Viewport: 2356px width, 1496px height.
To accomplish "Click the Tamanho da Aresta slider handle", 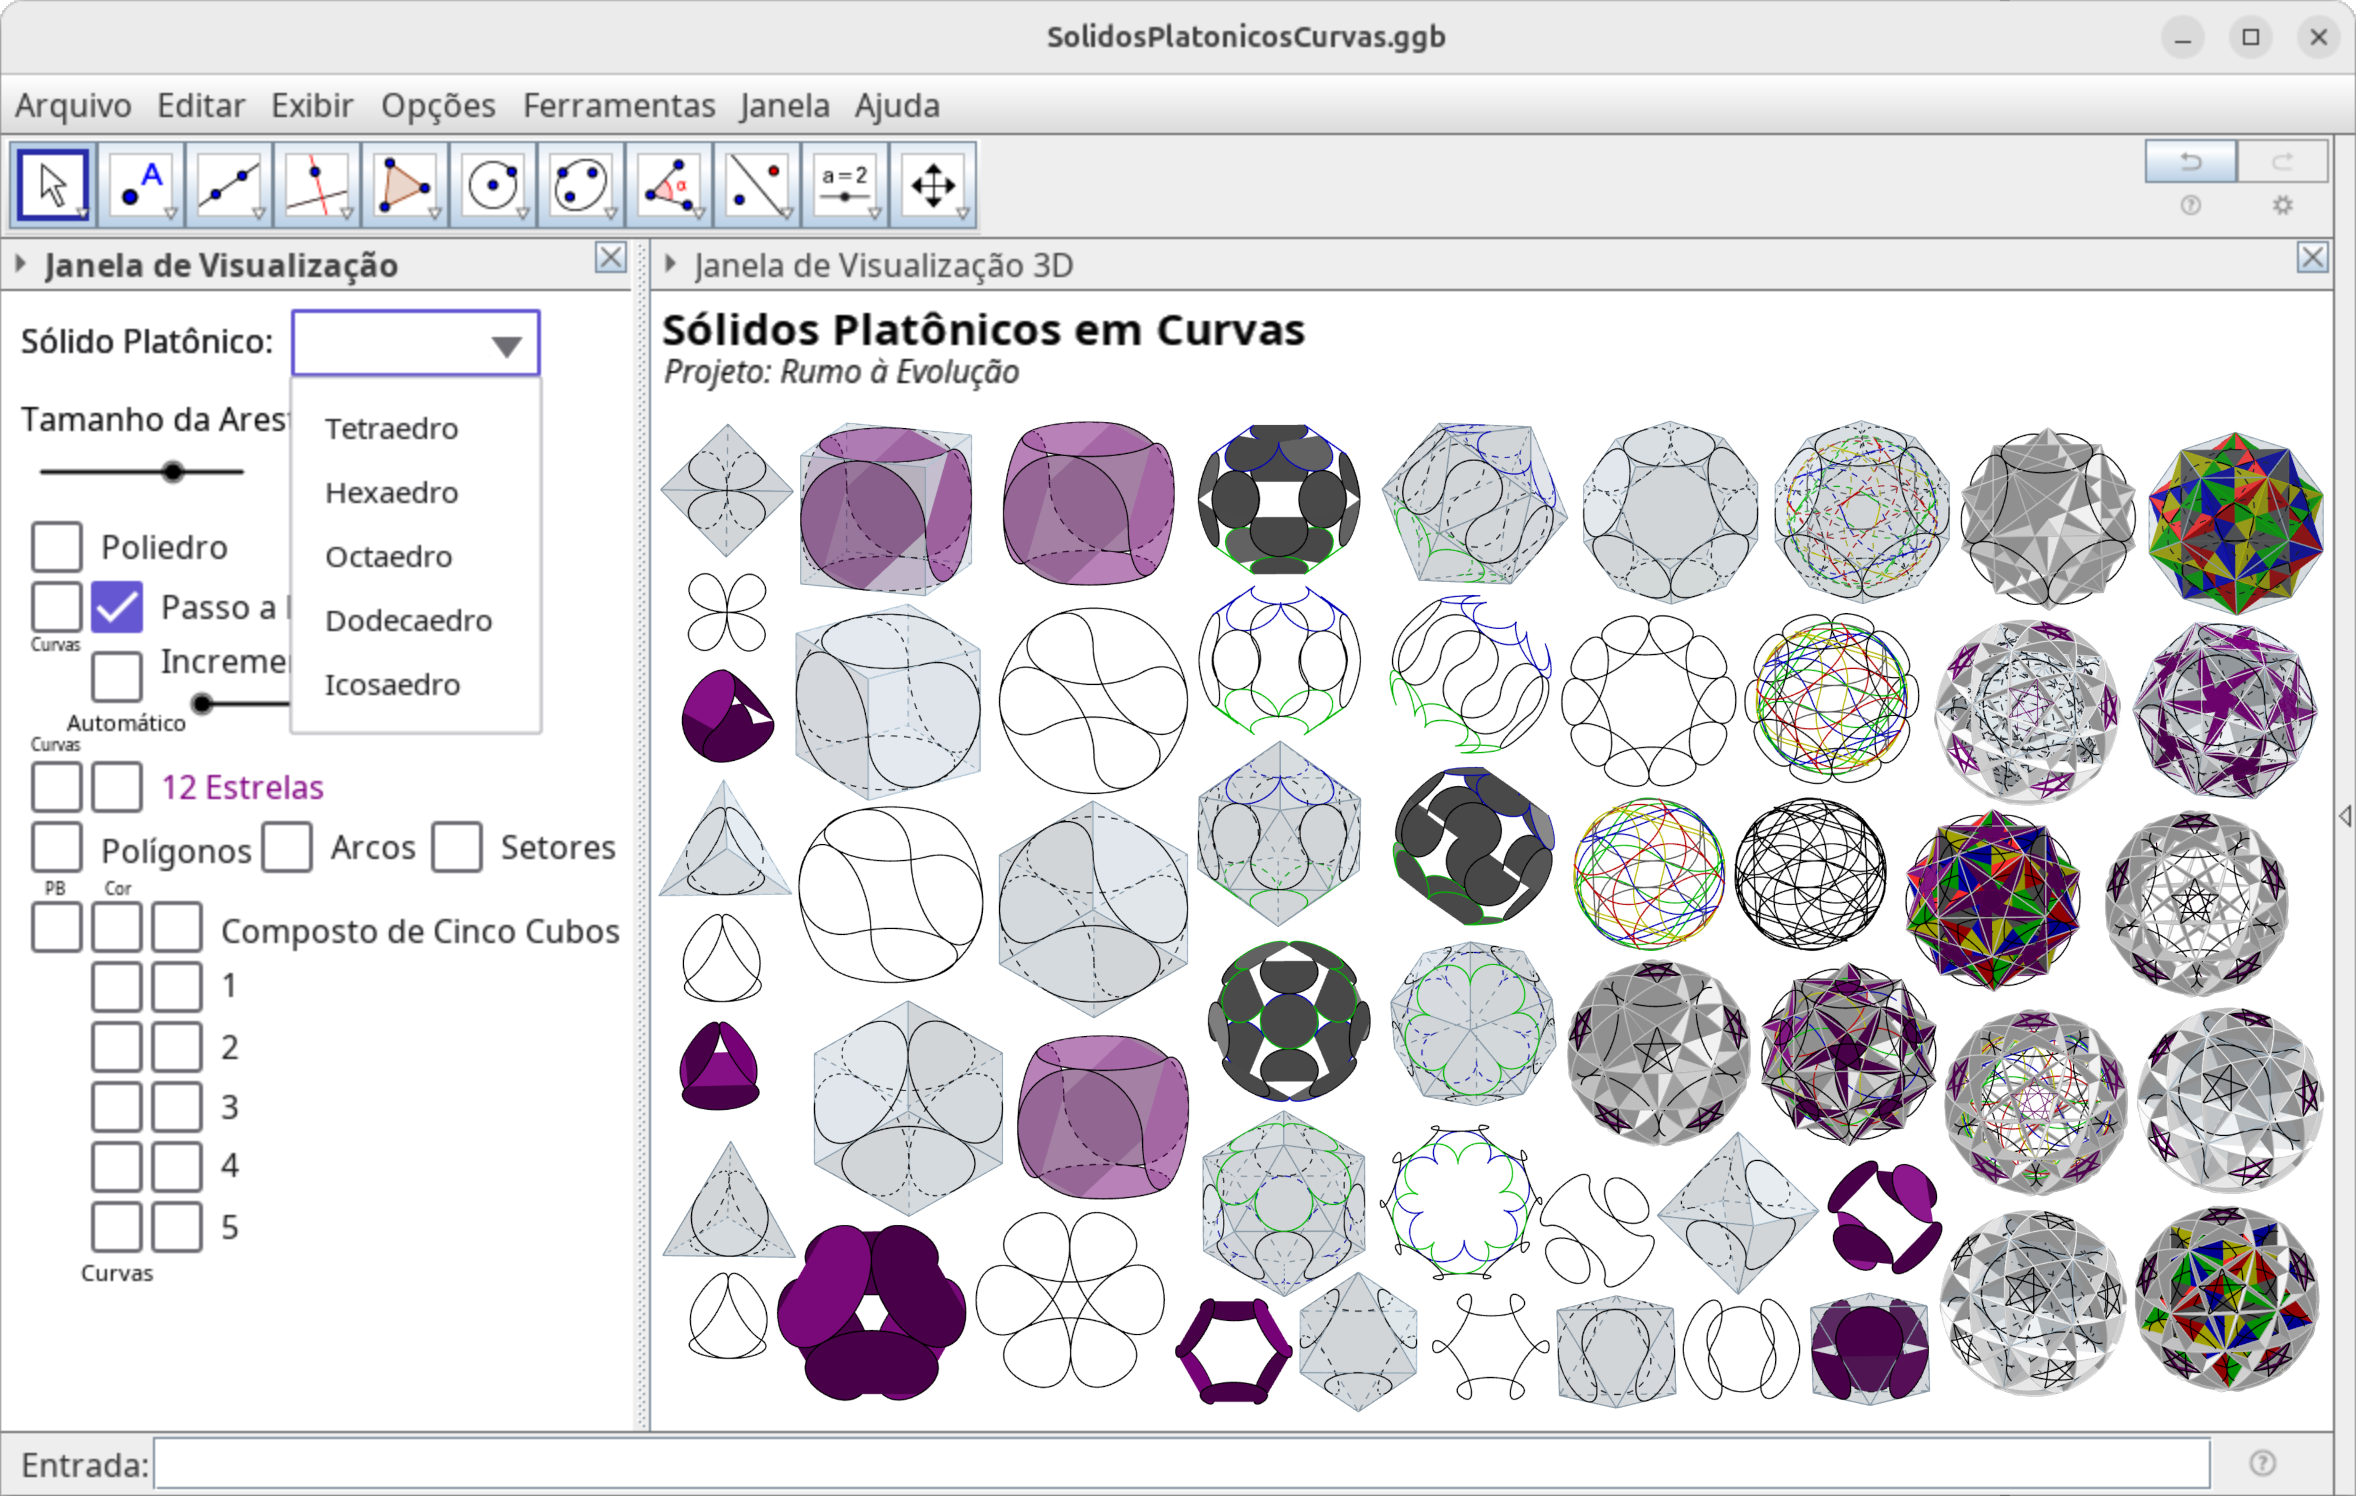I will 173,471.
